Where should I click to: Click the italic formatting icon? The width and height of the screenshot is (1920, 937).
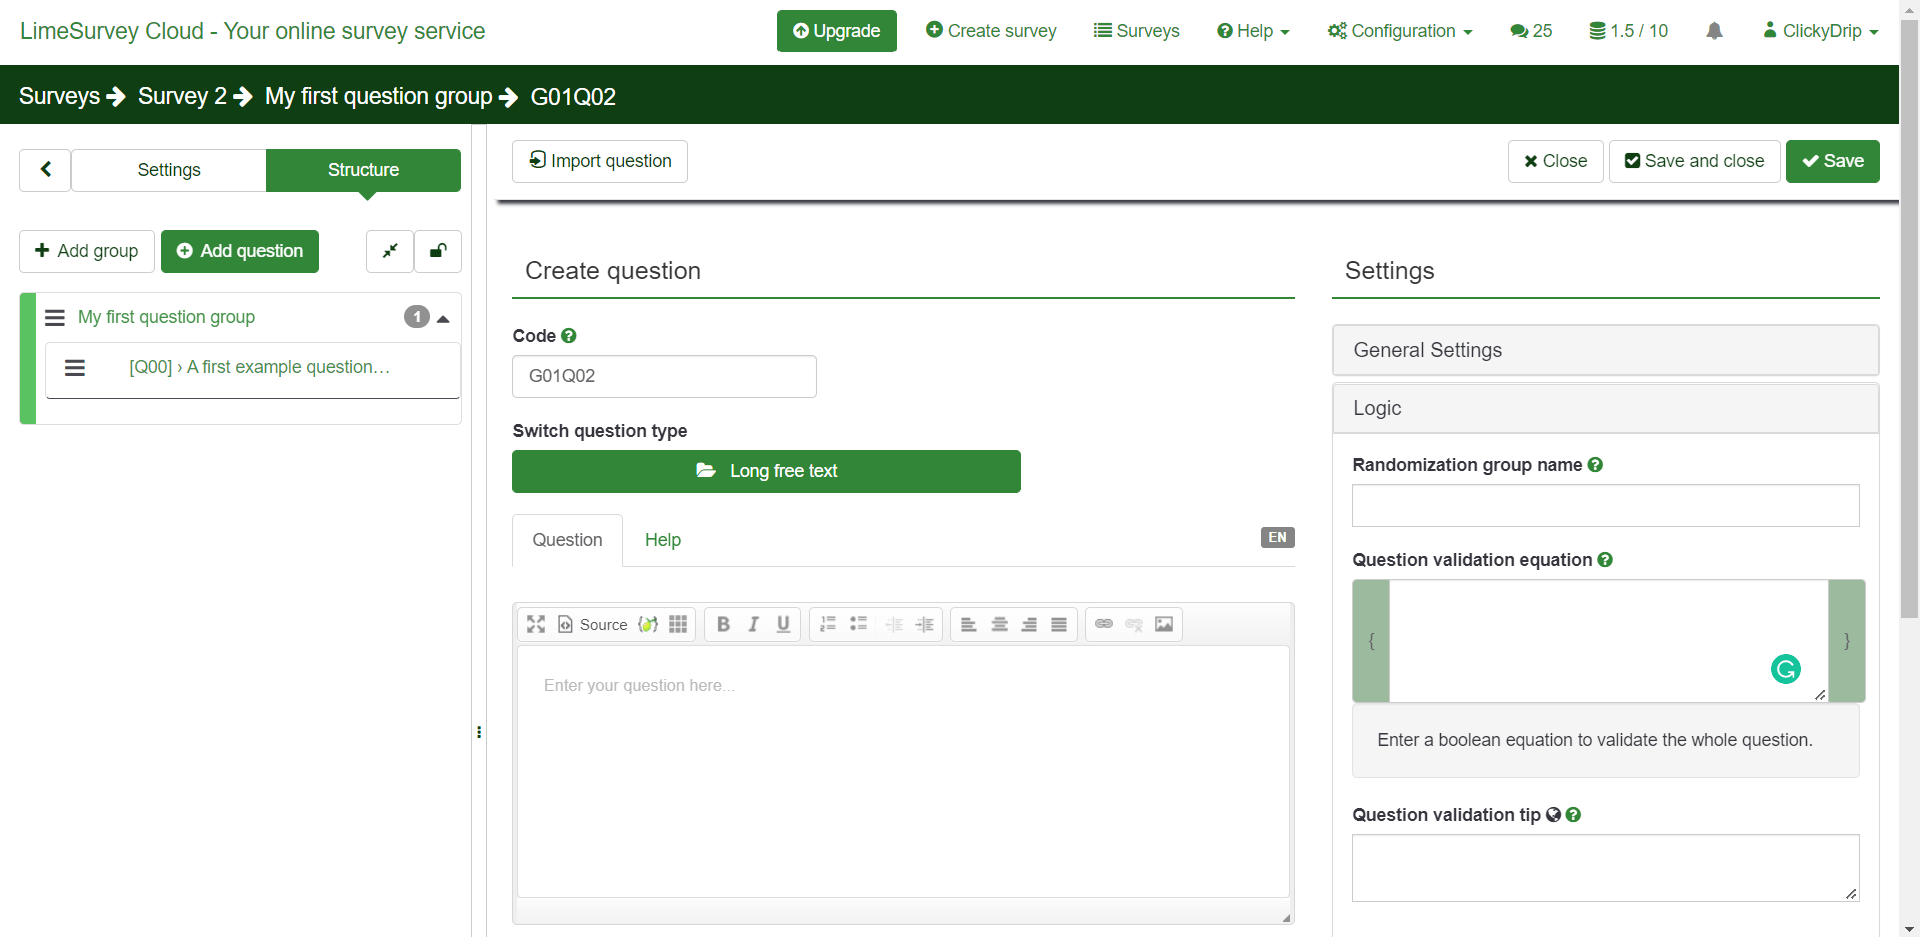pyautogui.click(x=753, y=624)
